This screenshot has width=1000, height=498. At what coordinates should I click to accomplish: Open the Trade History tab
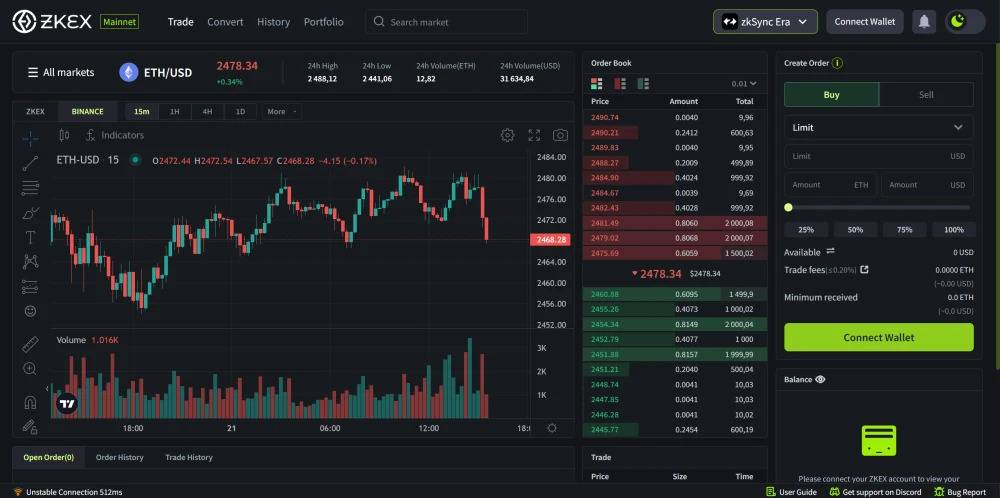189,457
